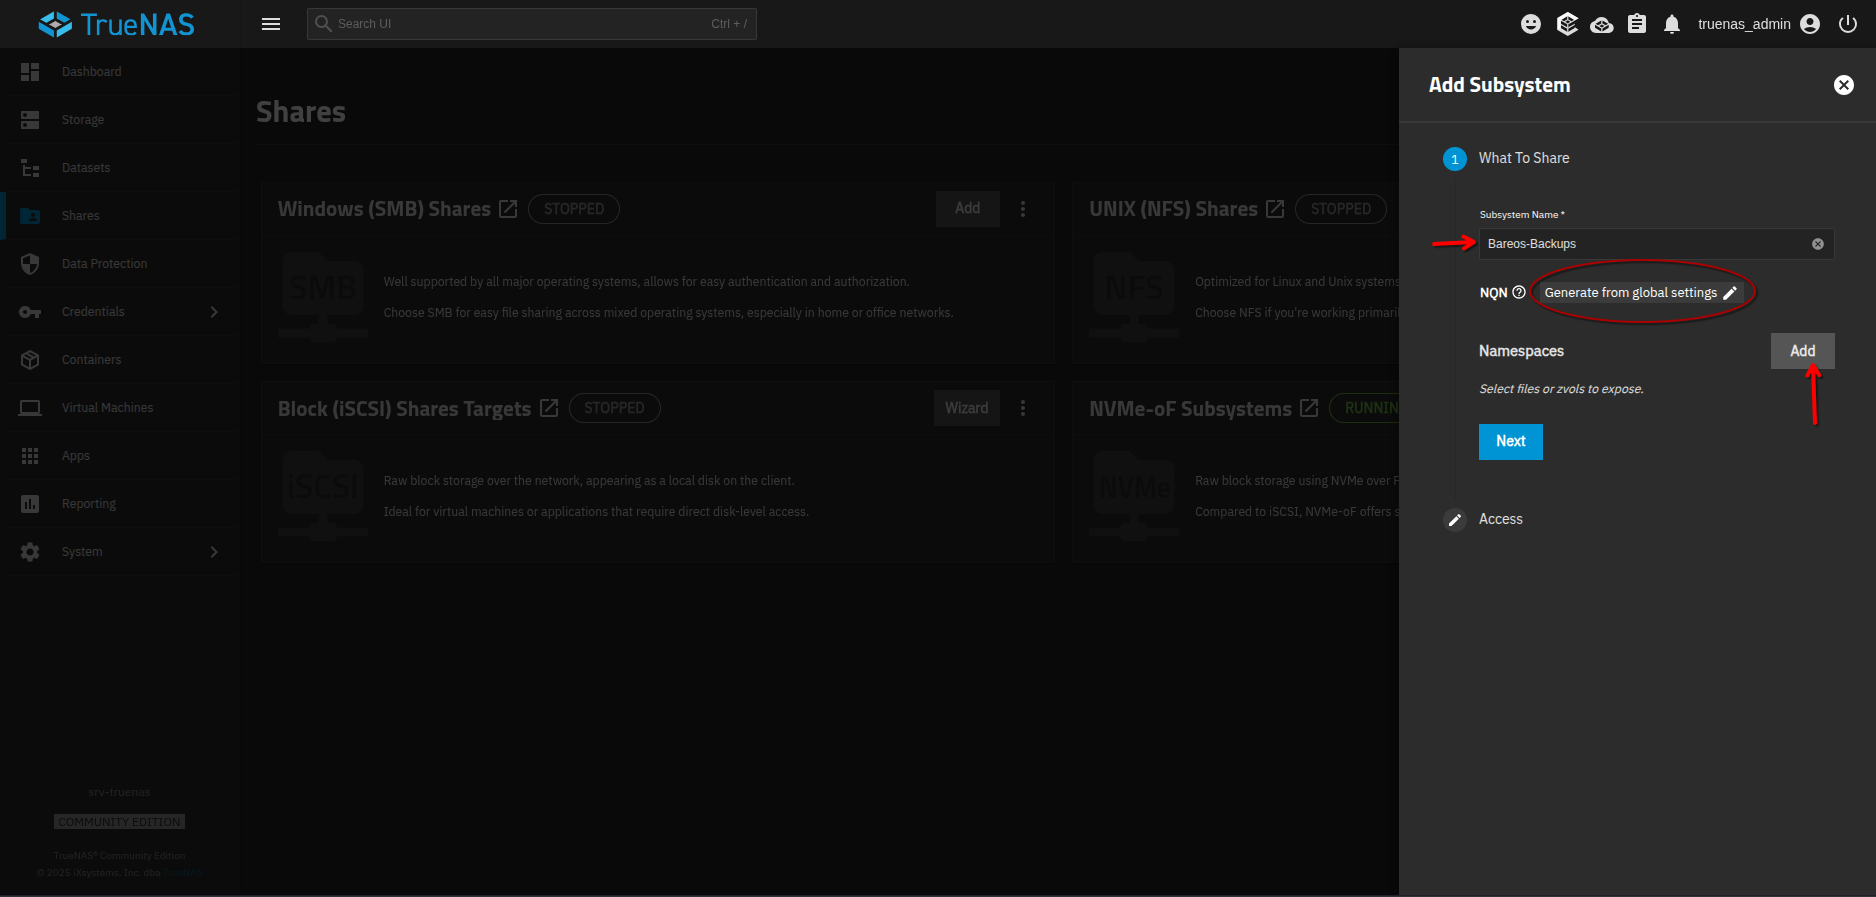Image resolution: width=1876 pixels, height=897 pixels.
Task: Select Shares in the sidebar
Action: click(x=120, y=216)
